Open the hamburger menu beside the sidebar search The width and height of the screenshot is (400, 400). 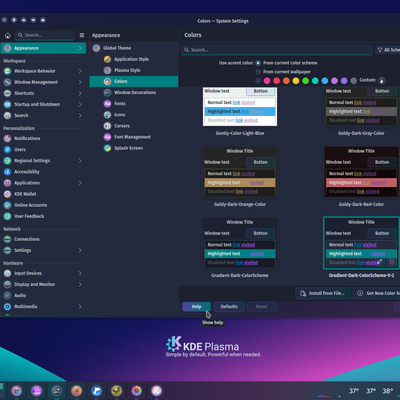click(82, 35)
